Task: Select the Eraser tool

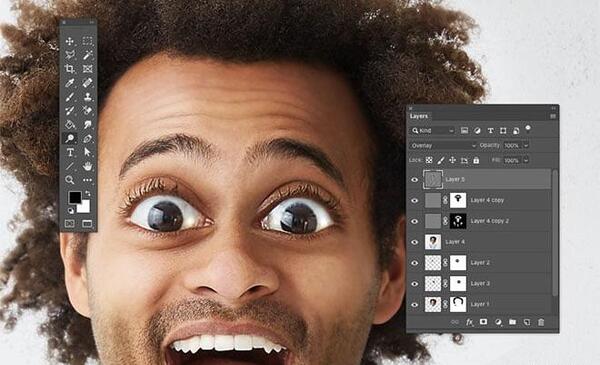Action: 87,111
